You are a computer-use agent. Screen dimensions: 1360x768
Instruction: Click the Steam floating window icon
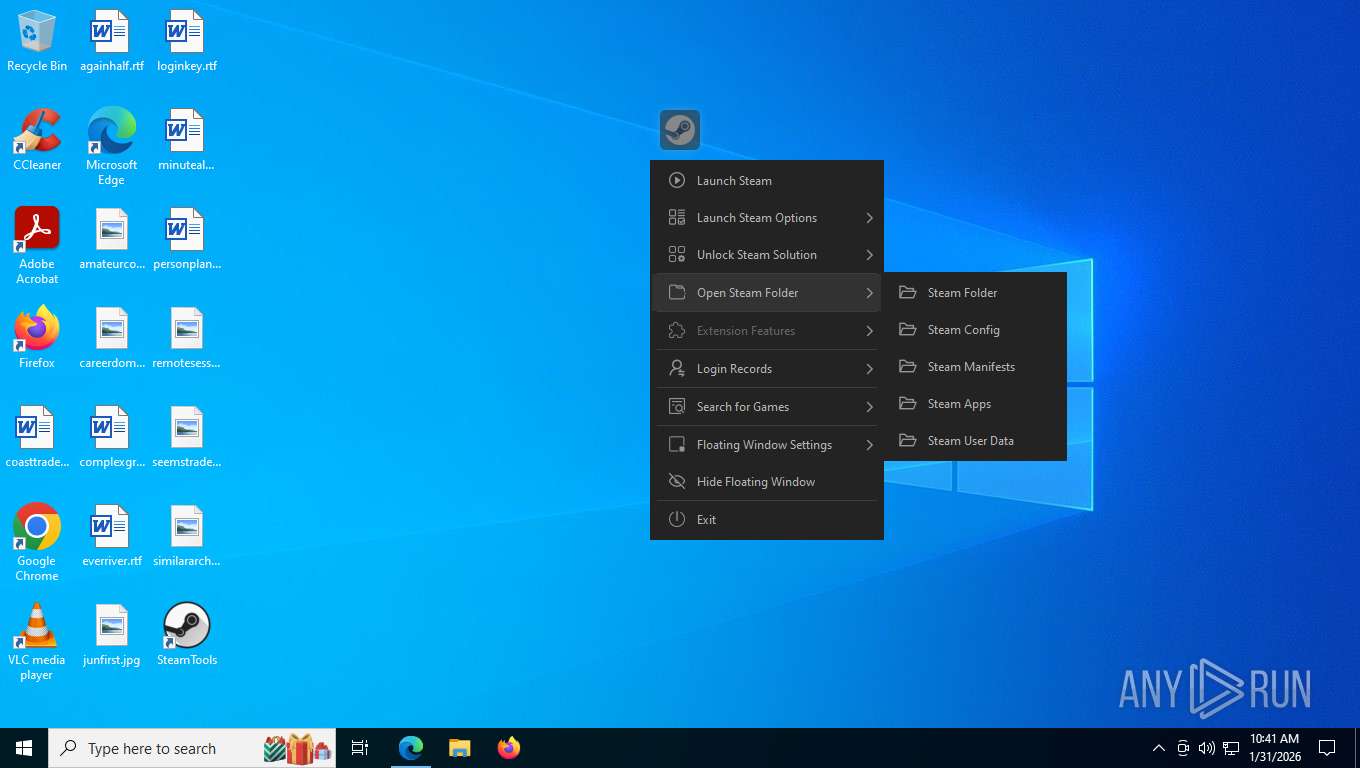(680, 130)
